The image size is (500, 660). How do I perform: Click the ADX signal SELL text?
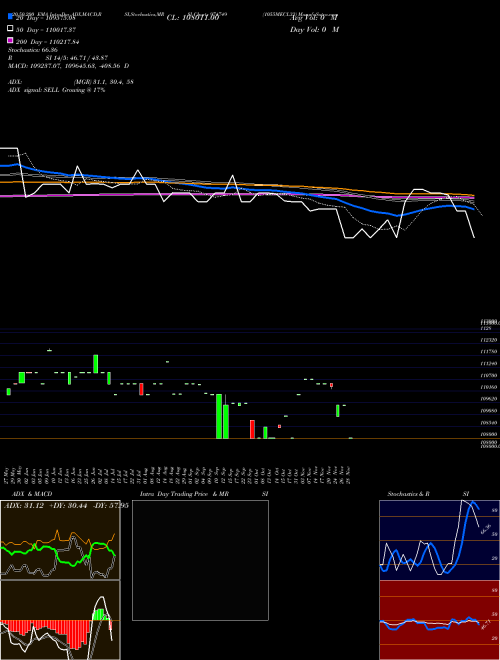56,90
